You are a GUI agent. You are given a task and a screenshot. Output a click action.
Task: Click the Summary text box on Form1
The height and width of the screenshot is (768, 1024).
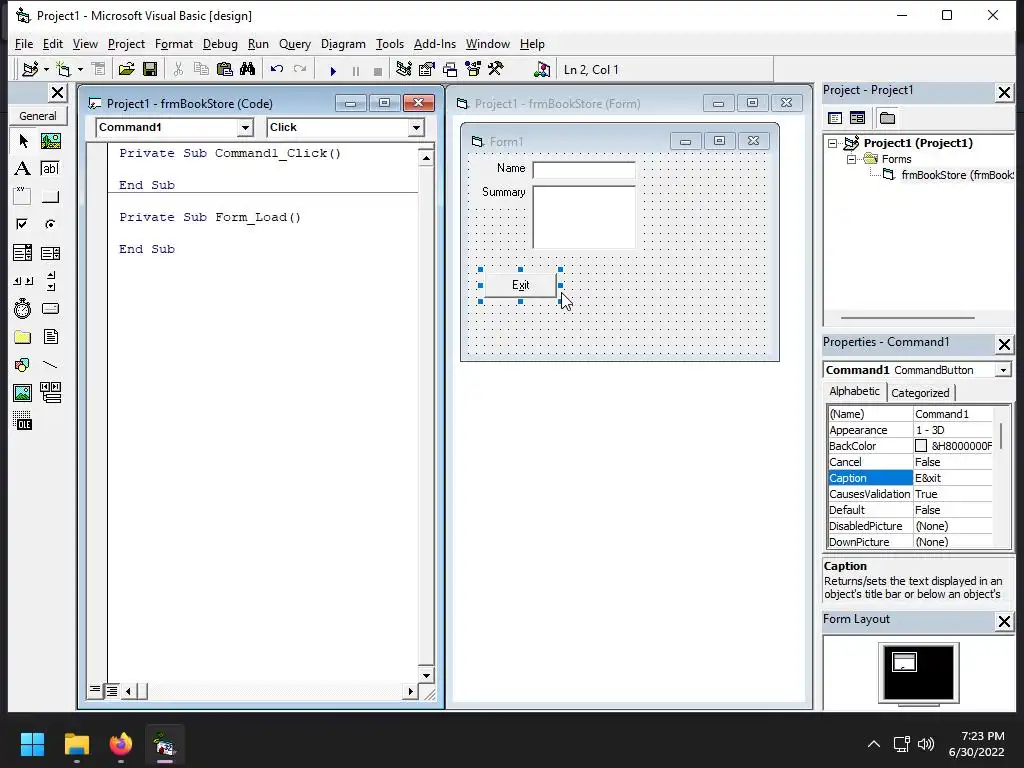[584, 217]
